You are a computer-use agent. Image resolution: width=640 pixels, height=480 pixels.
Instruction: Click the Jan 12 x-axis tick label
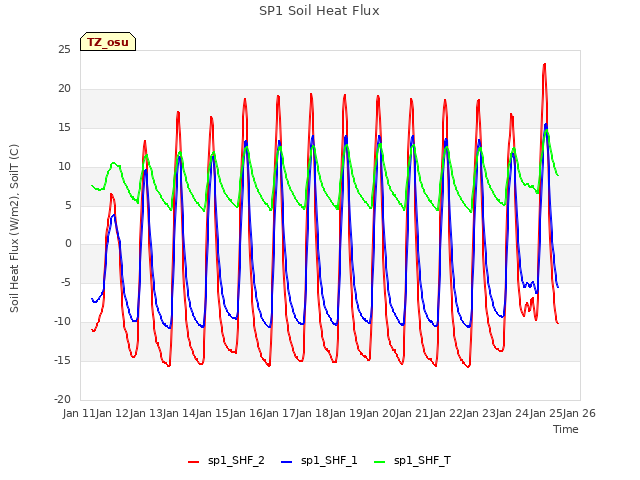coord(112,413)
